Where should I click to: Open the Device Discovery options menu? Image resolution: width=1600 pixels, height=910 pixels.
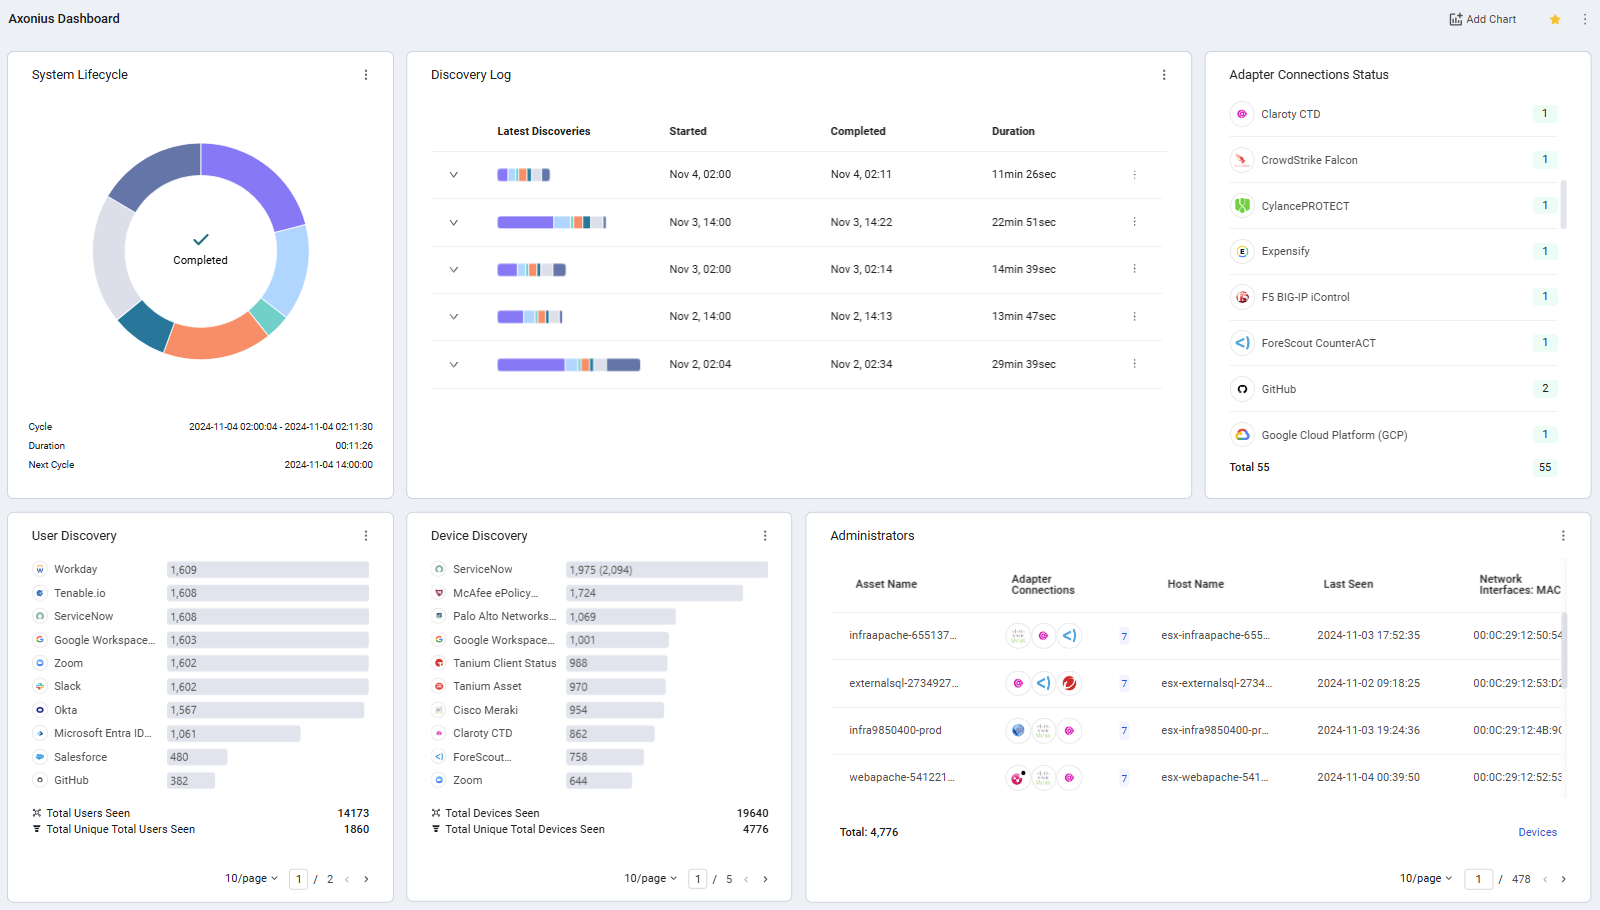click(x=765, y=536)
